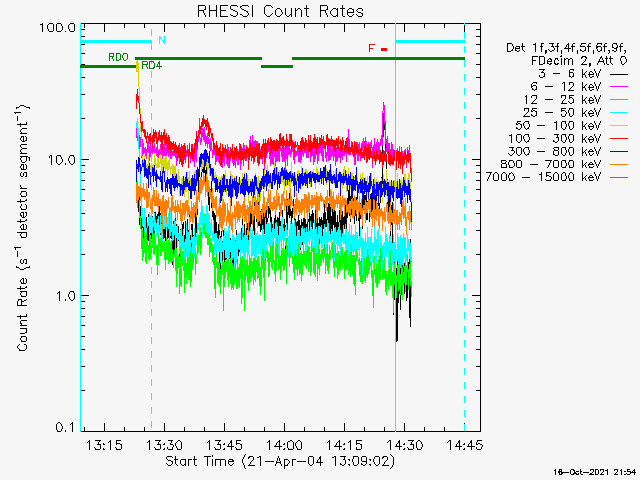Click the 13:15 x-axis tick label
The height and width of the screenshot is (480, 640).
tap(104, 445)
